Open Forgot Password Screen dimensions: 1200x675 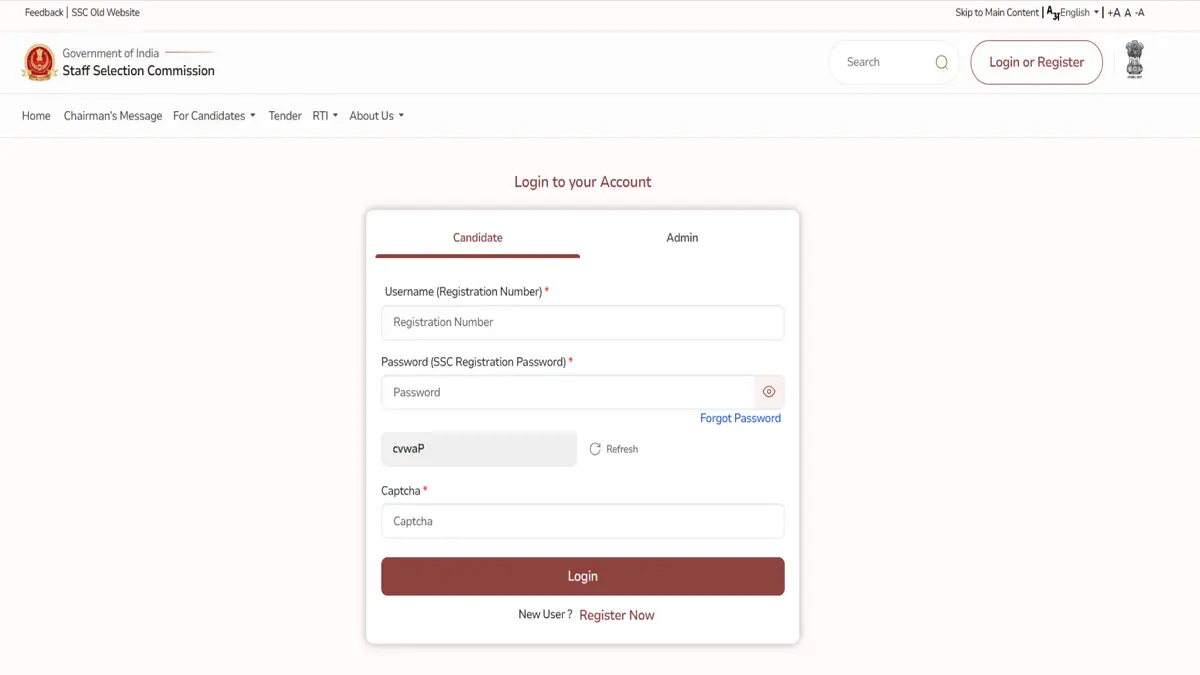[x=740, y=418]
